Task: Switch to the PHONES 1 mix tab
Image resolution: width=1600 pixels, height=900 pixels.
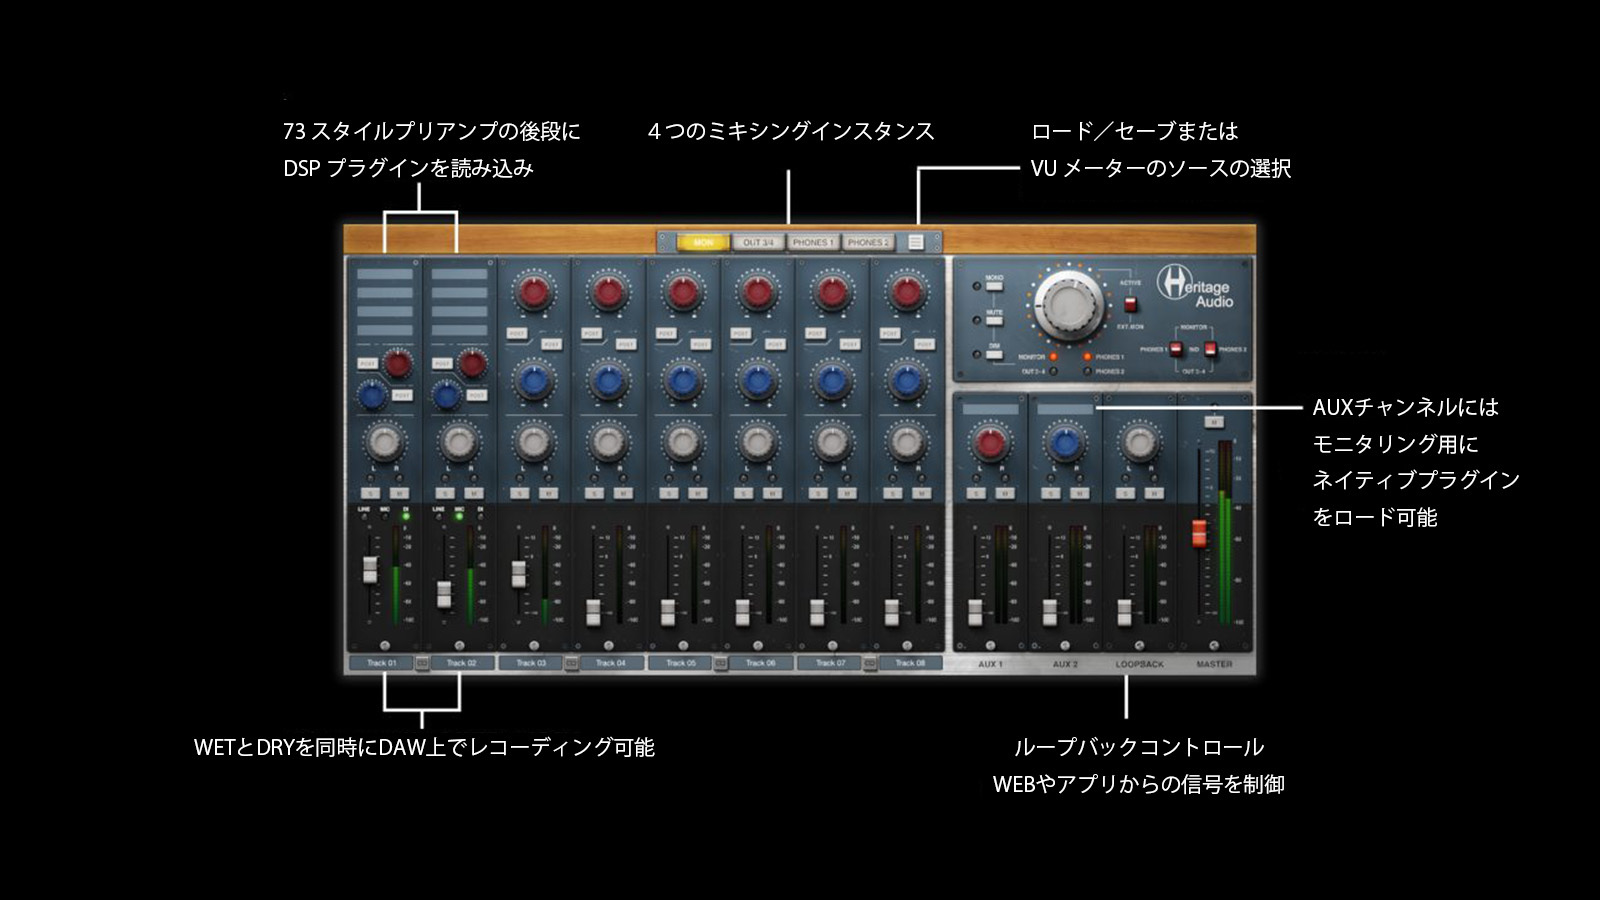Action: click(812, 242)
